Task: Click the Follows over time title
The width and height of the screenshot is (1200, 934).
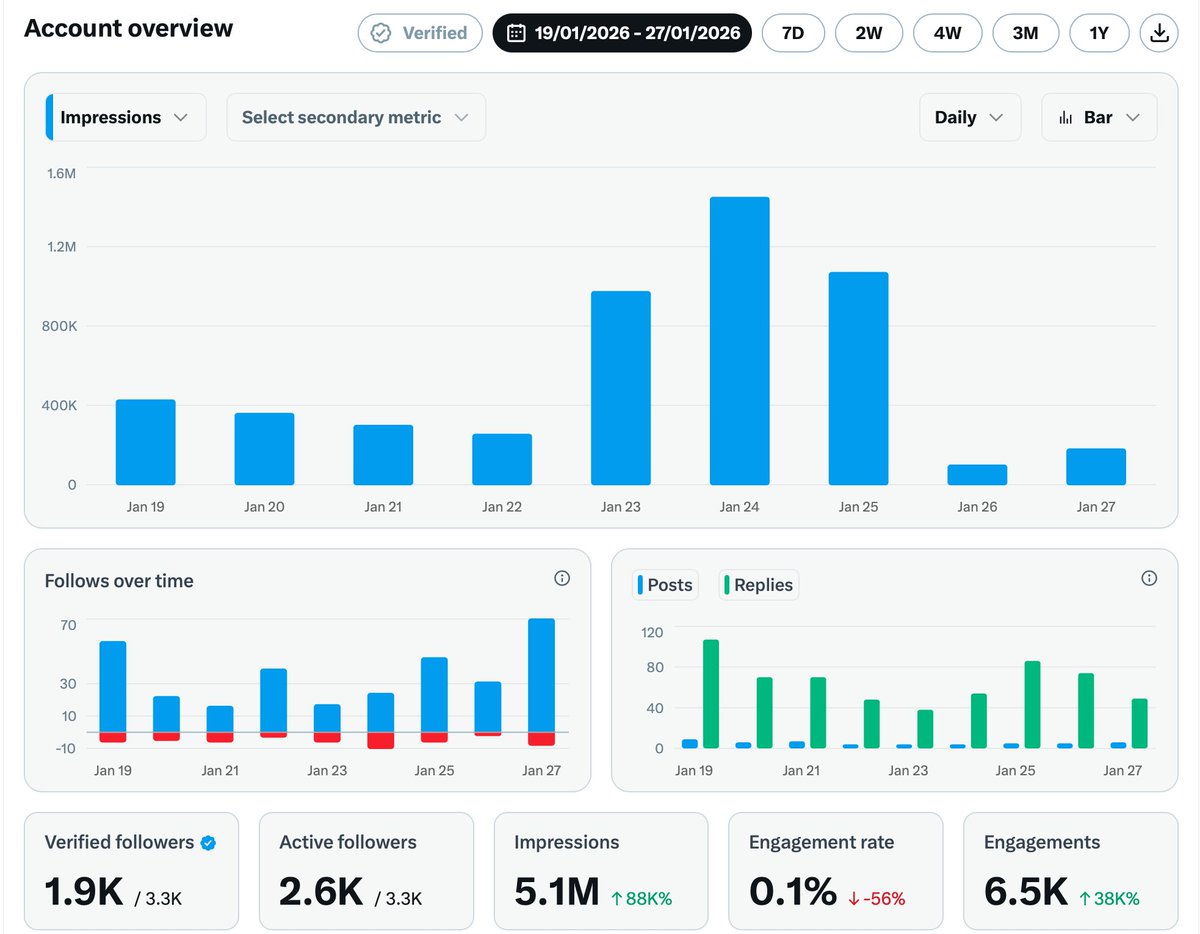Action: tap(119, 581)
